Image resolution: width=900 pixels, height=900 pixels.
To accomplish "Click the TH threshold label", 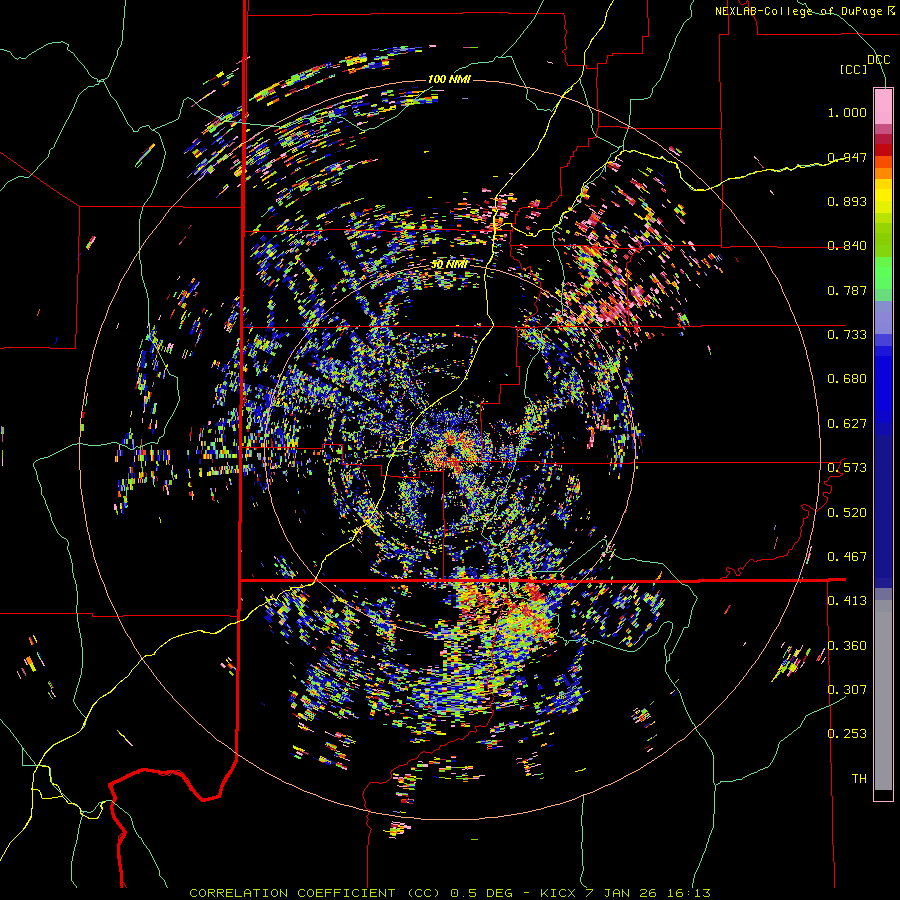I will point(859,779).
